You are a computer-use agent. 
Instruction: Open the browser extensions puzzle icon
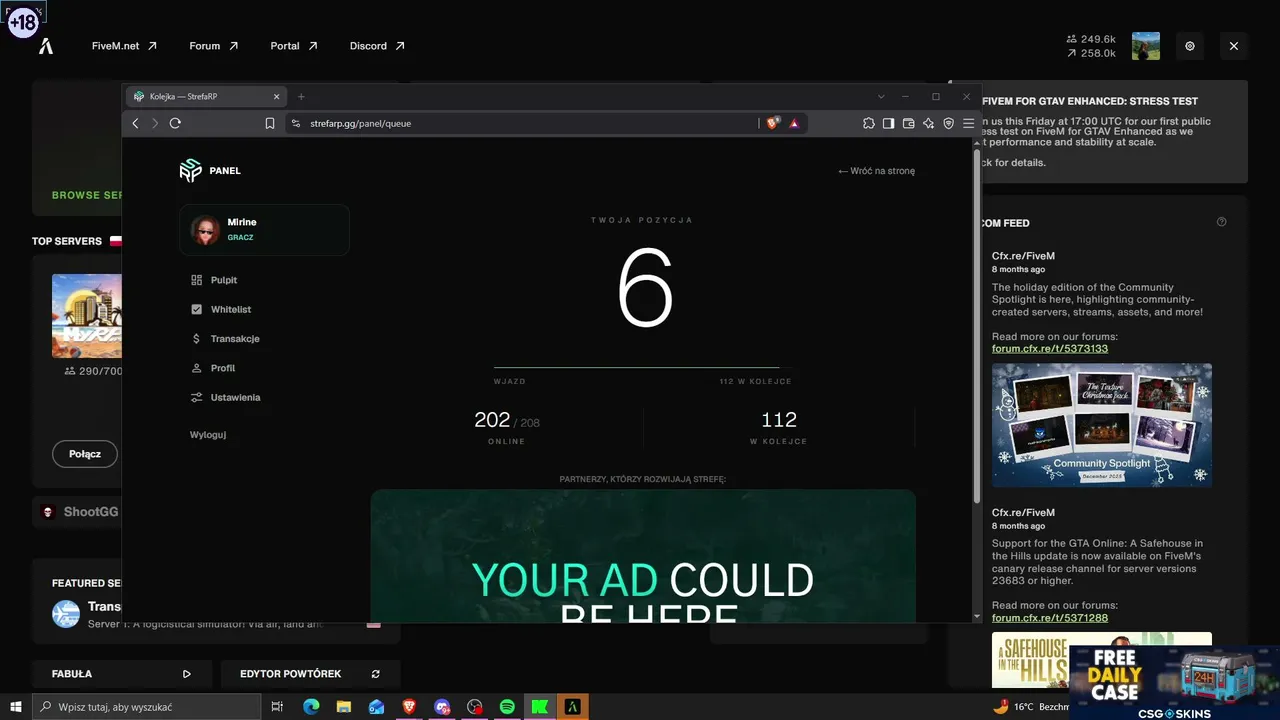pyautogui.click(x=868, y=123)
